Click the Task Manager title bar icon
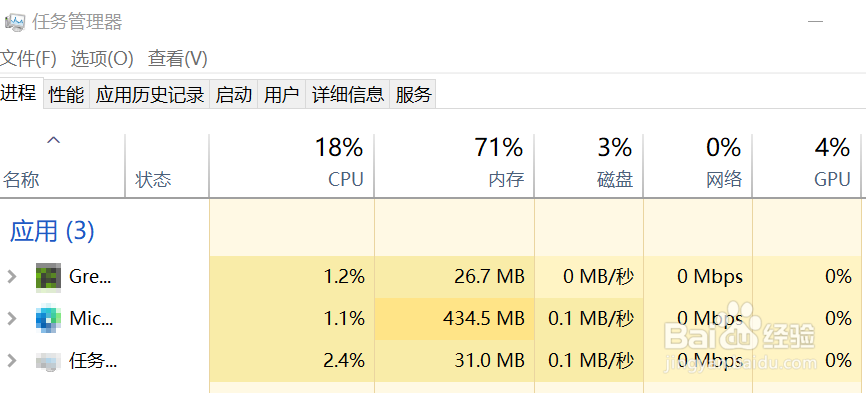 (14, 22)
